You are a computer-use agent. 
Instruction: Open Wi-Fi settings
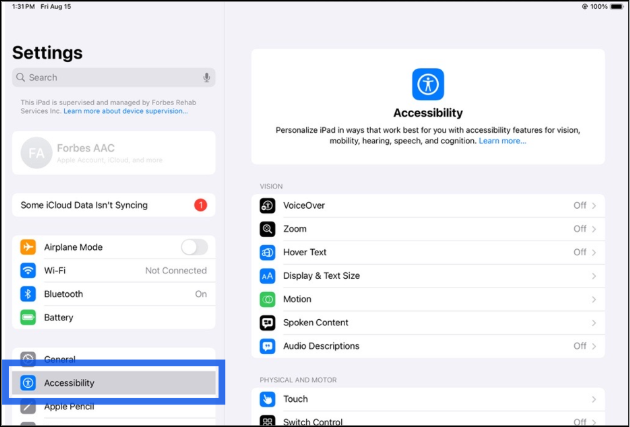114,270
